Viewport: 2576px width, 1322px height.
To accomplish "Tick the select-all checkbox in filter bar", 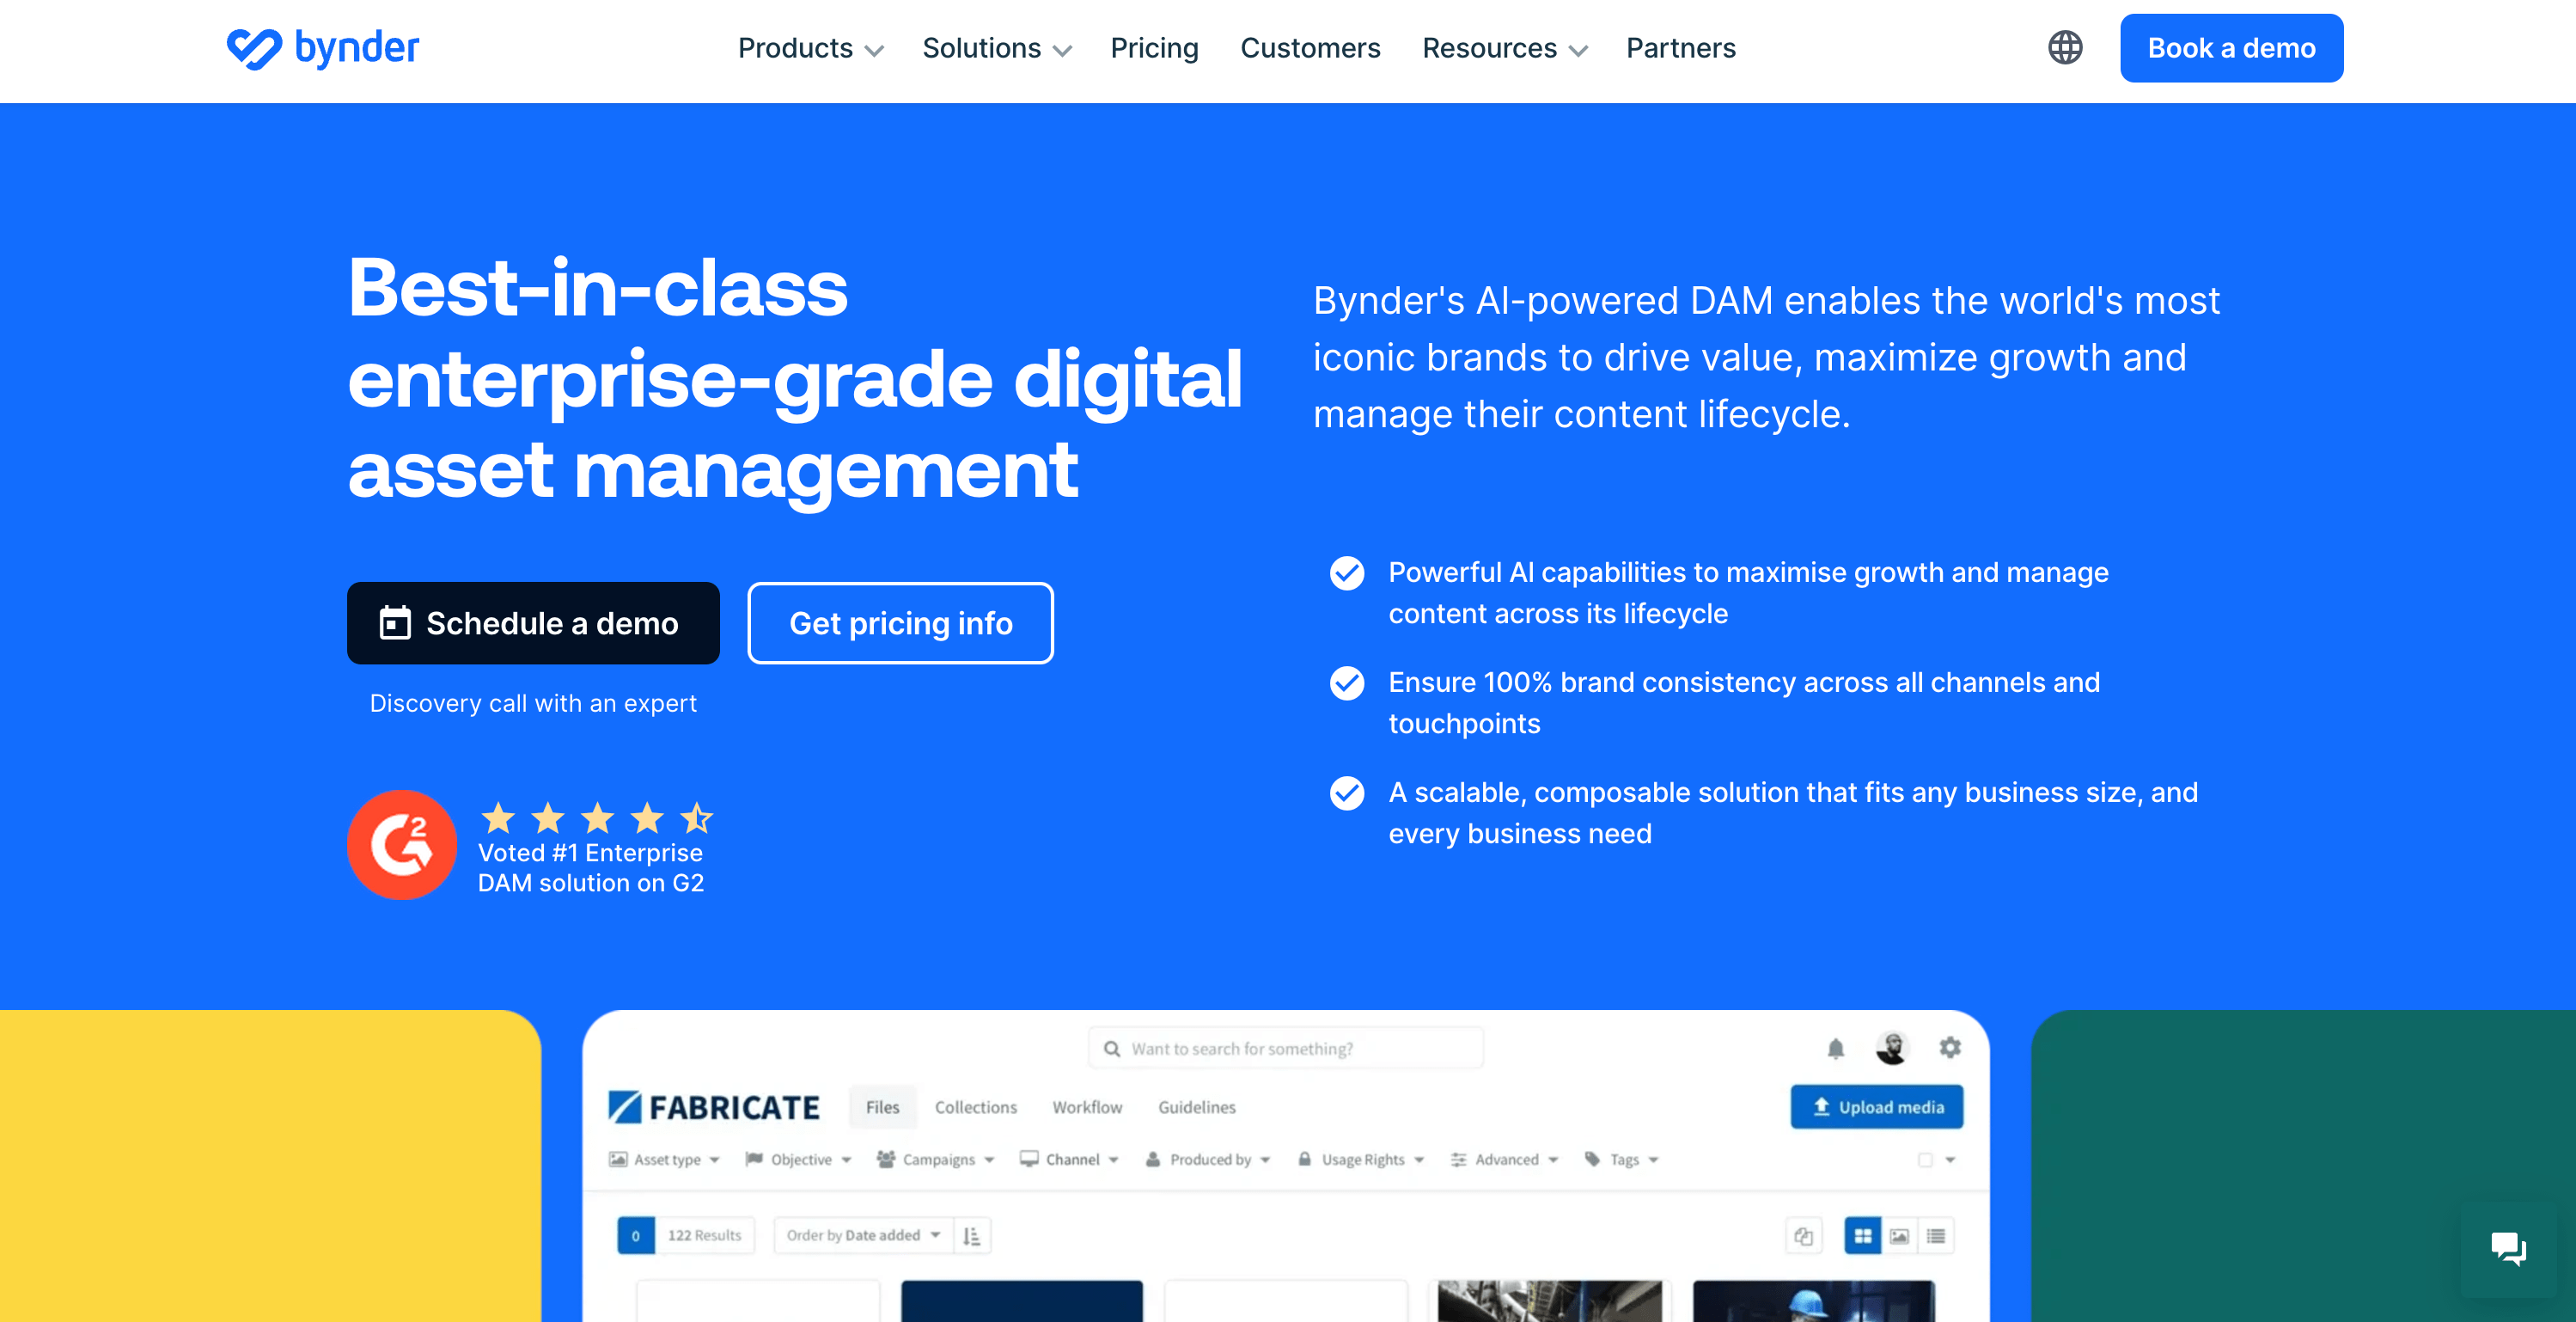I will (x=1925, y=1160).
